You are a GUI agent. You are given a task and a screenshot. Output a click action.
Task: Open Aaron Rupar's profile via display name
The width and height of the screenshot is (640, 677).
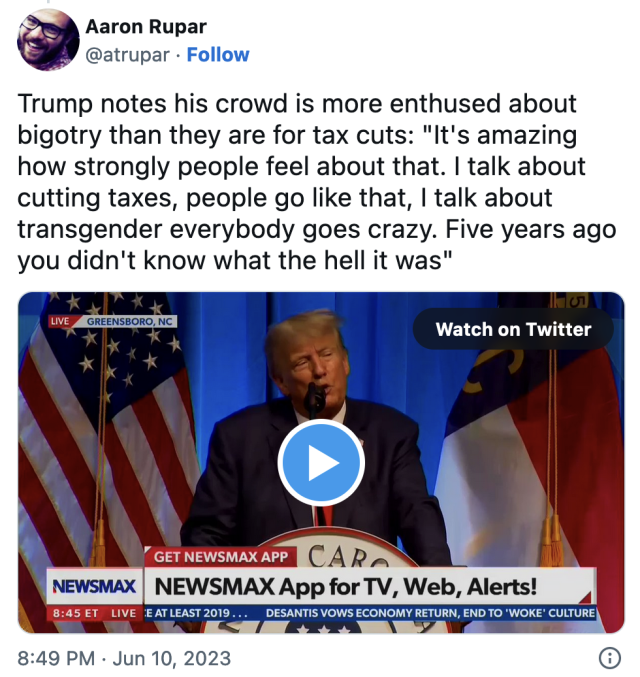point(146,27)
